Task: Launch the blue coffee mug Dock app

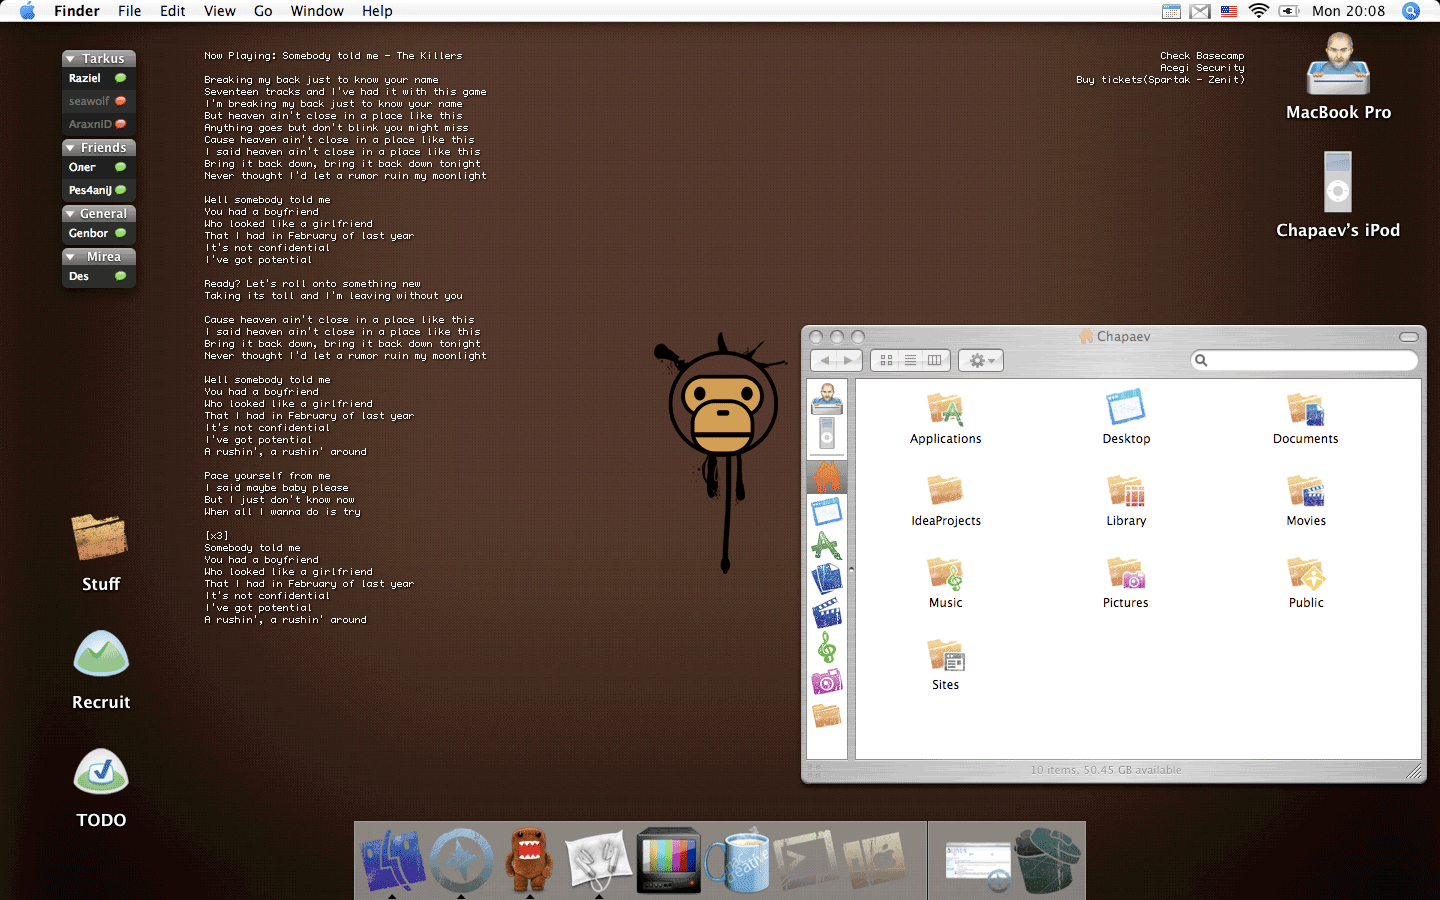Action: 737,860
